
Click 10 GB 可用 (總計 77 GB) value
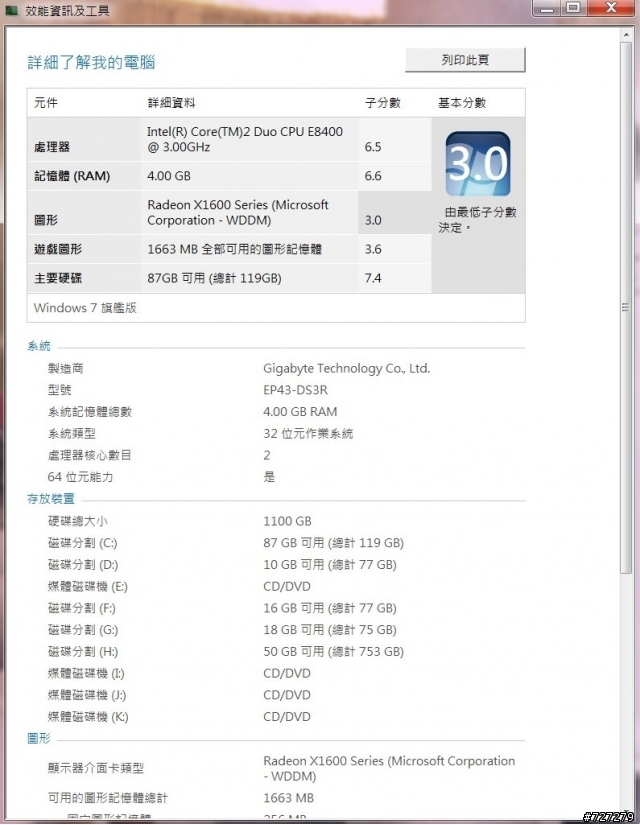tap(330, 565)
